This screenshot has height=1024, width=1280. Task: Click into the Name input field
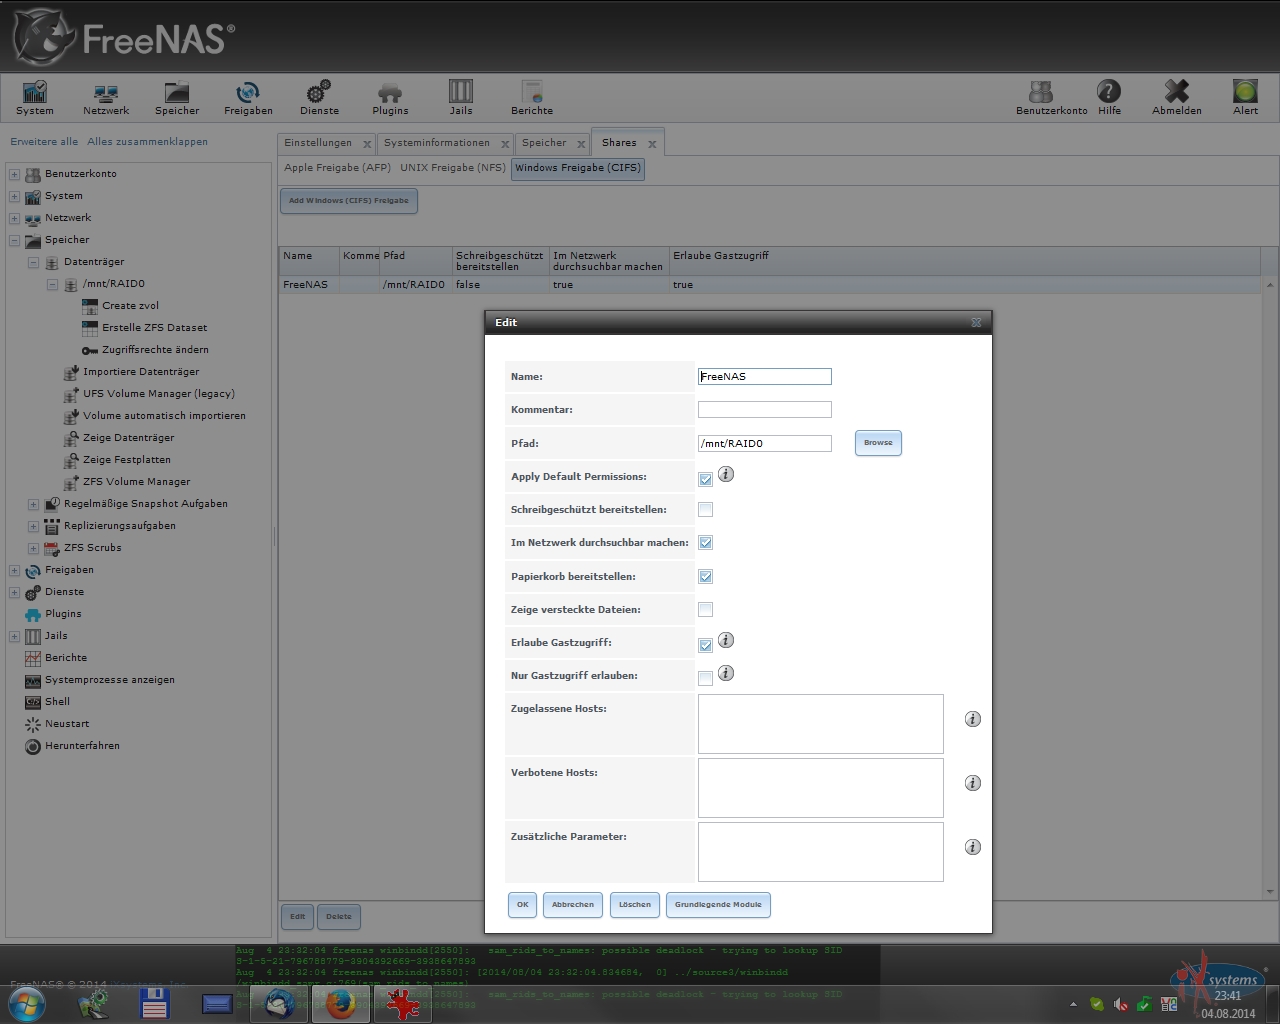(765, 377)
